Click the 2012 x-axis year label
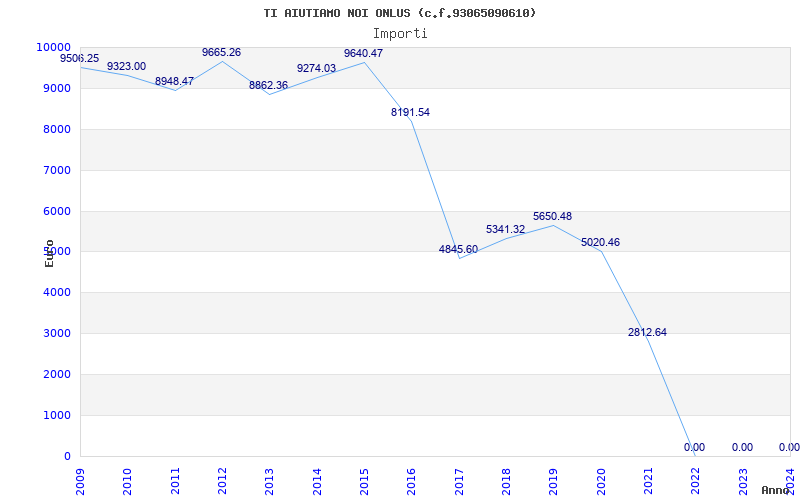The image size is (800, 500). pyautogui.click(x=222, y=482)
